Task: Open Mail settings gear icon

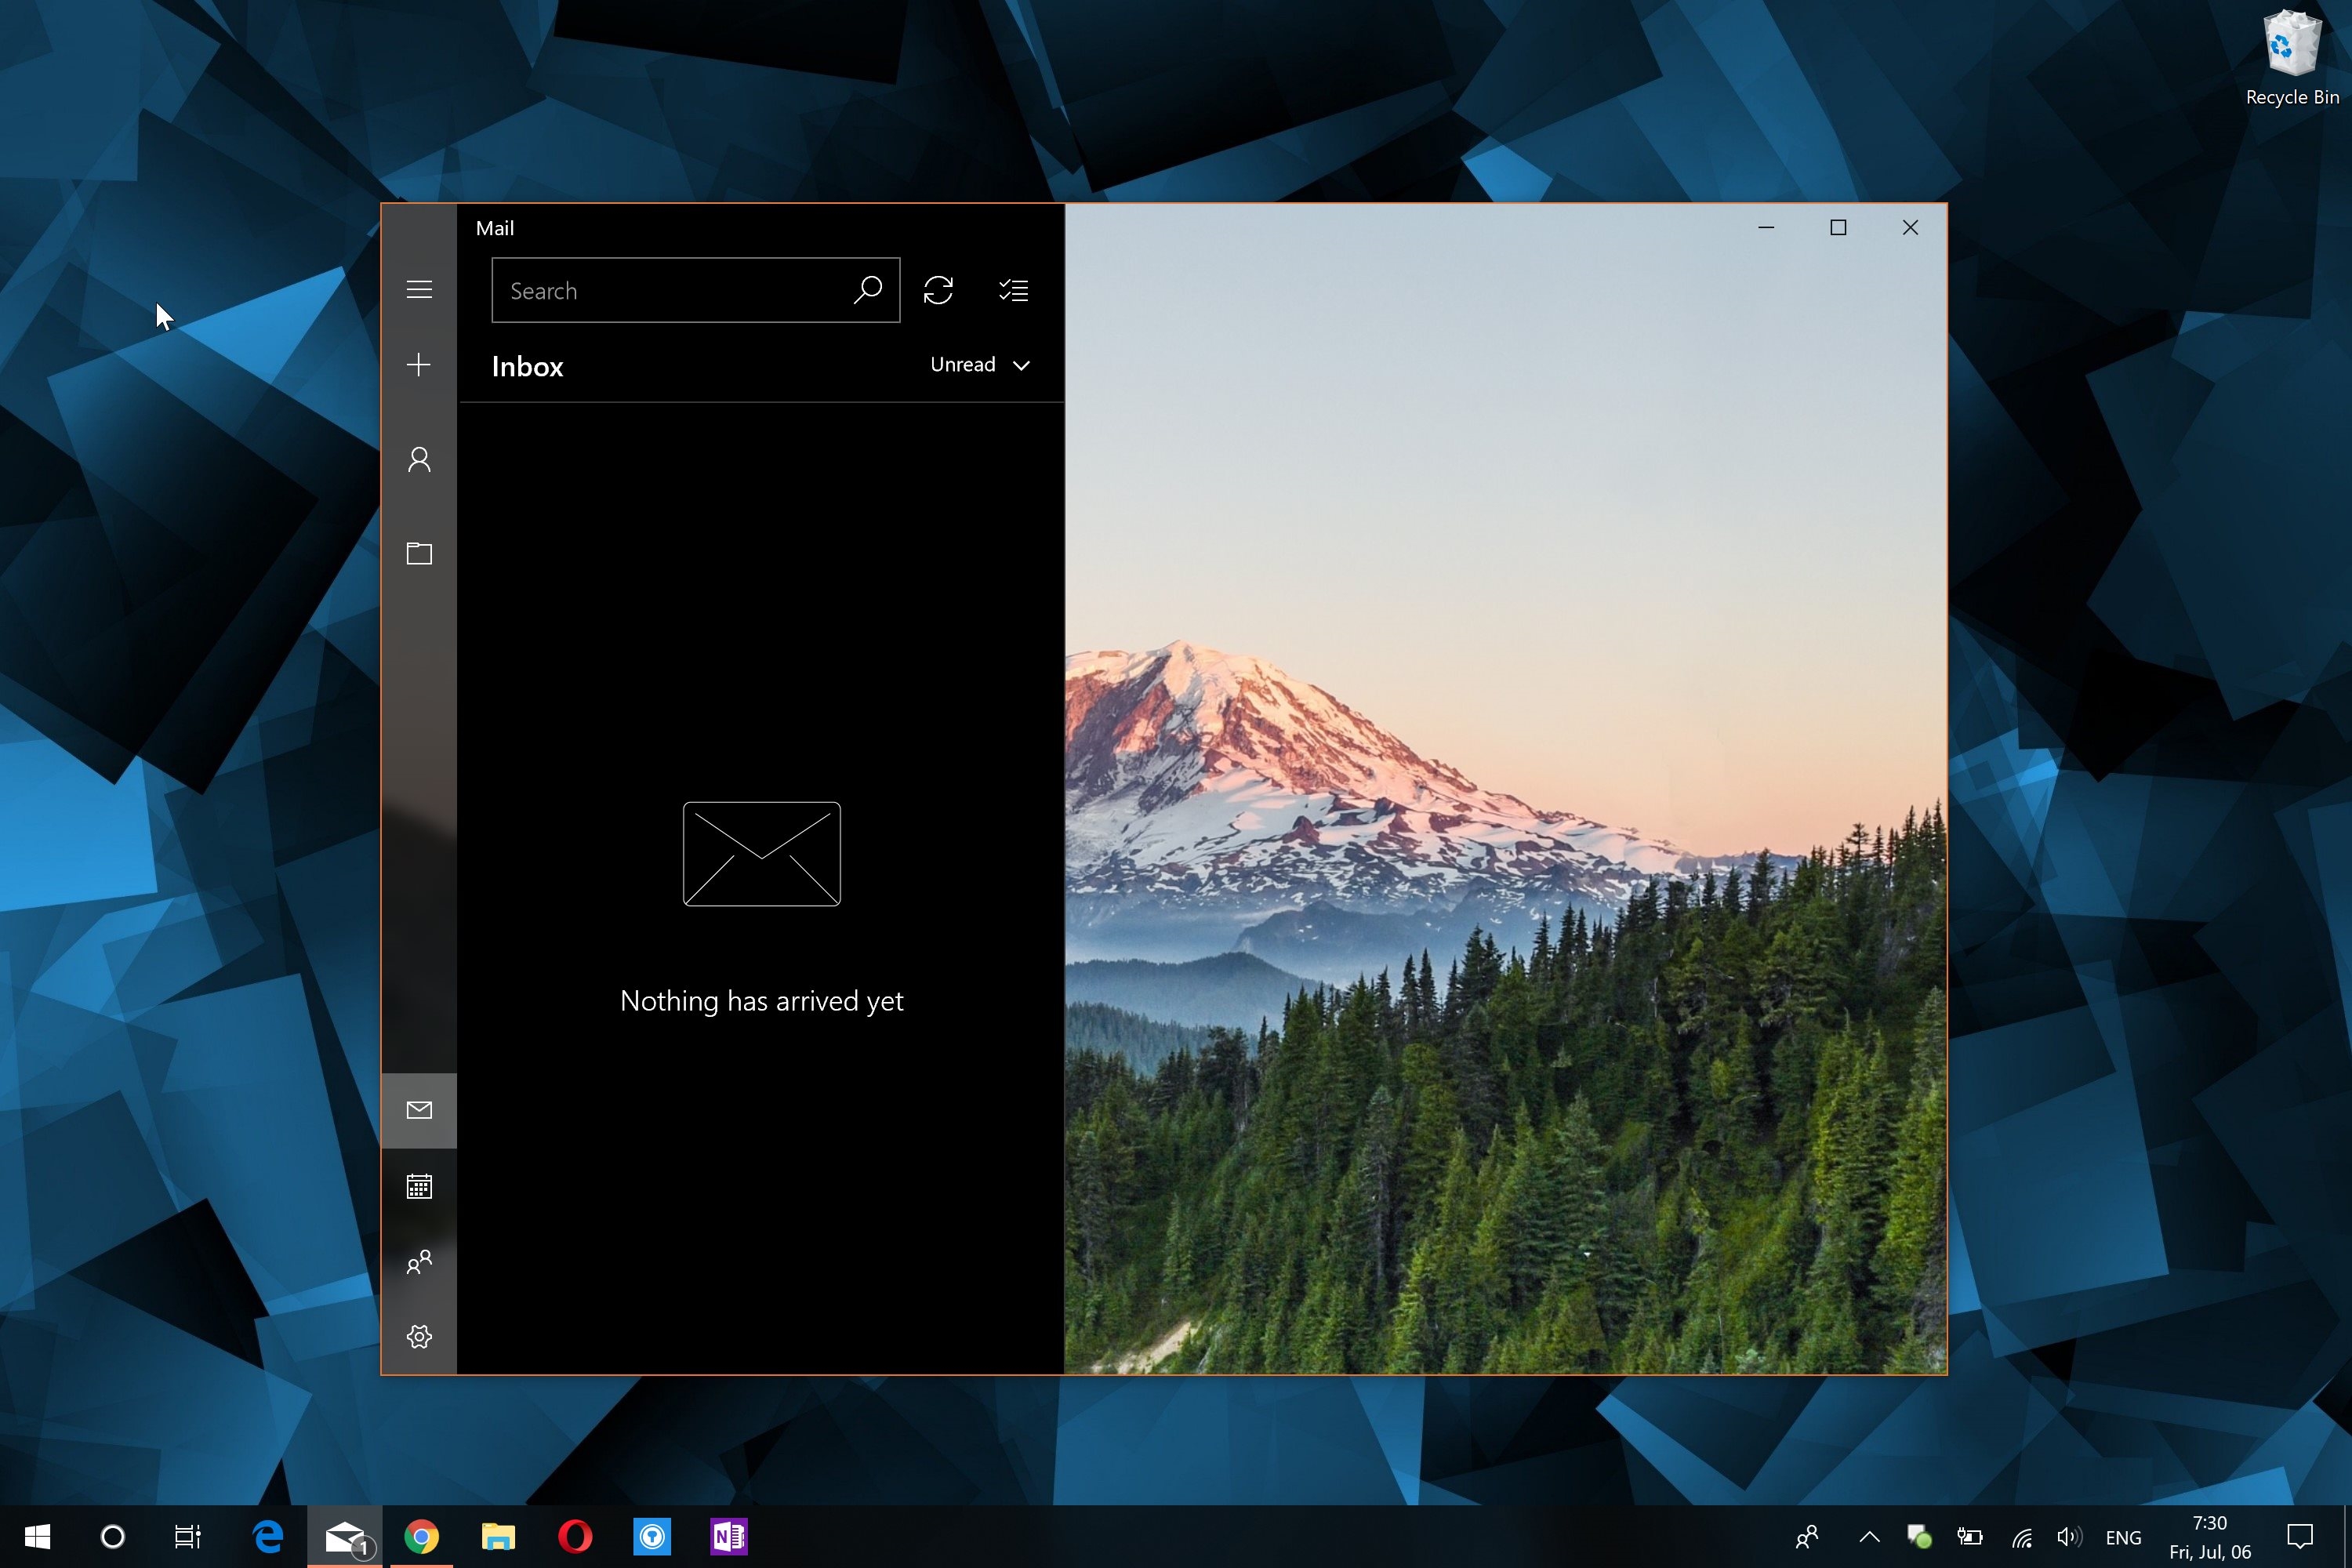Action: (x=419, y=1336)
